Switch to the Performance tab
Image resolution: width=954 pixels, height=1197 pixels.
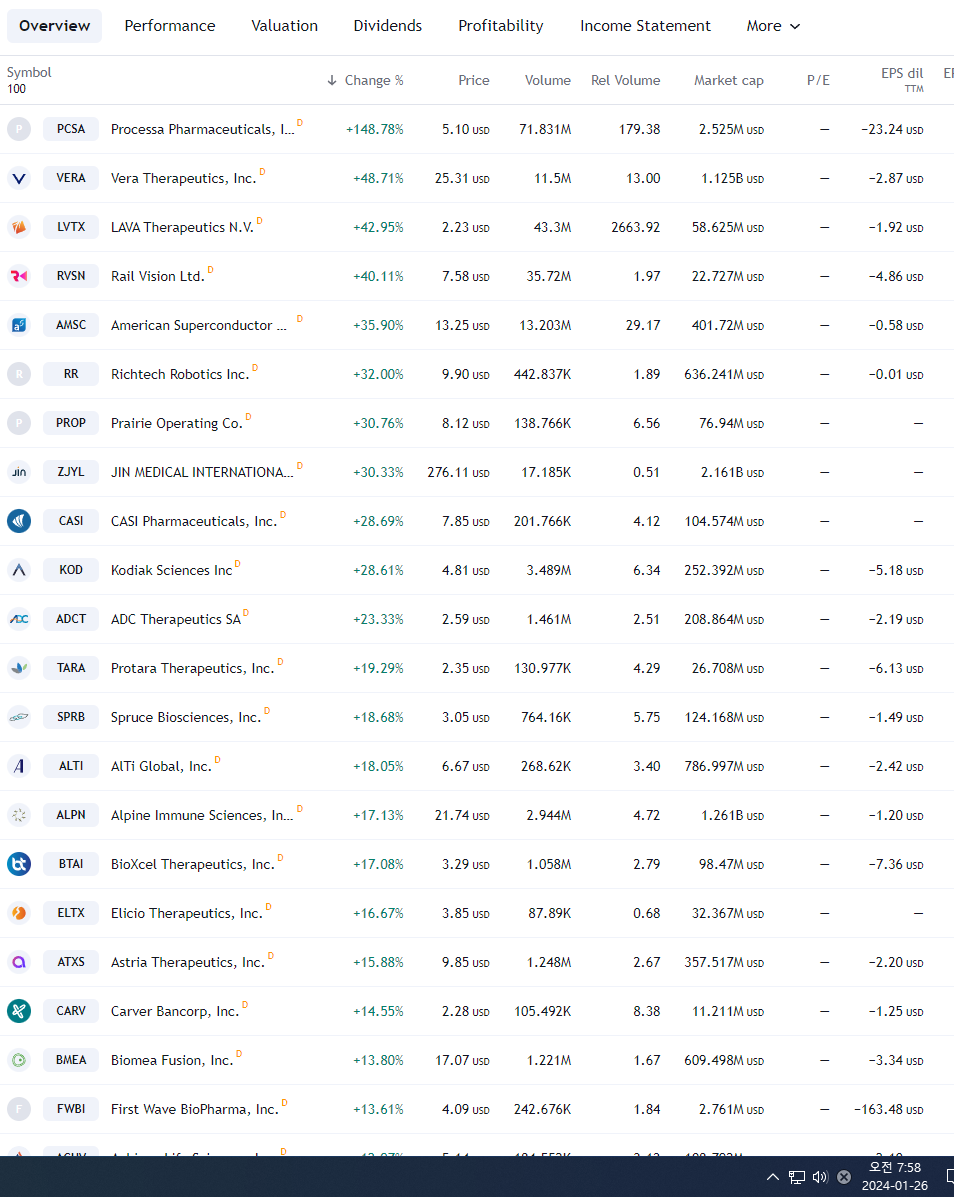170,26
